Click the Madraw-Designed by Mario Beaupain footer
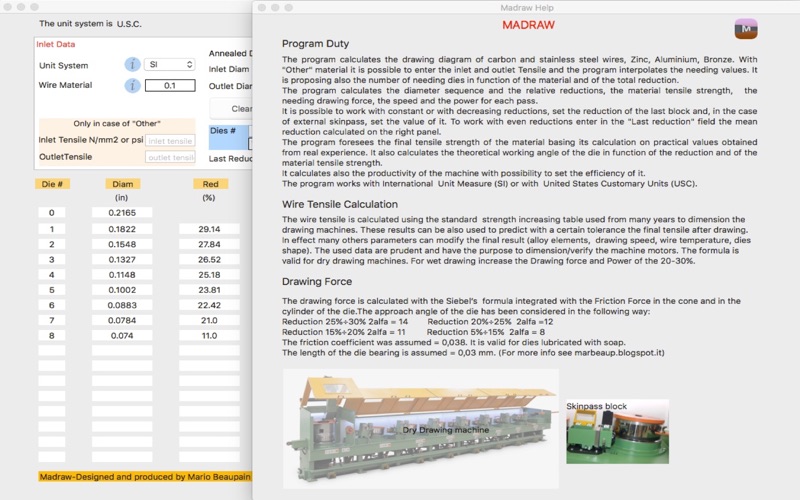This screenshot has width=800, height=500. [x=145, y=477]
